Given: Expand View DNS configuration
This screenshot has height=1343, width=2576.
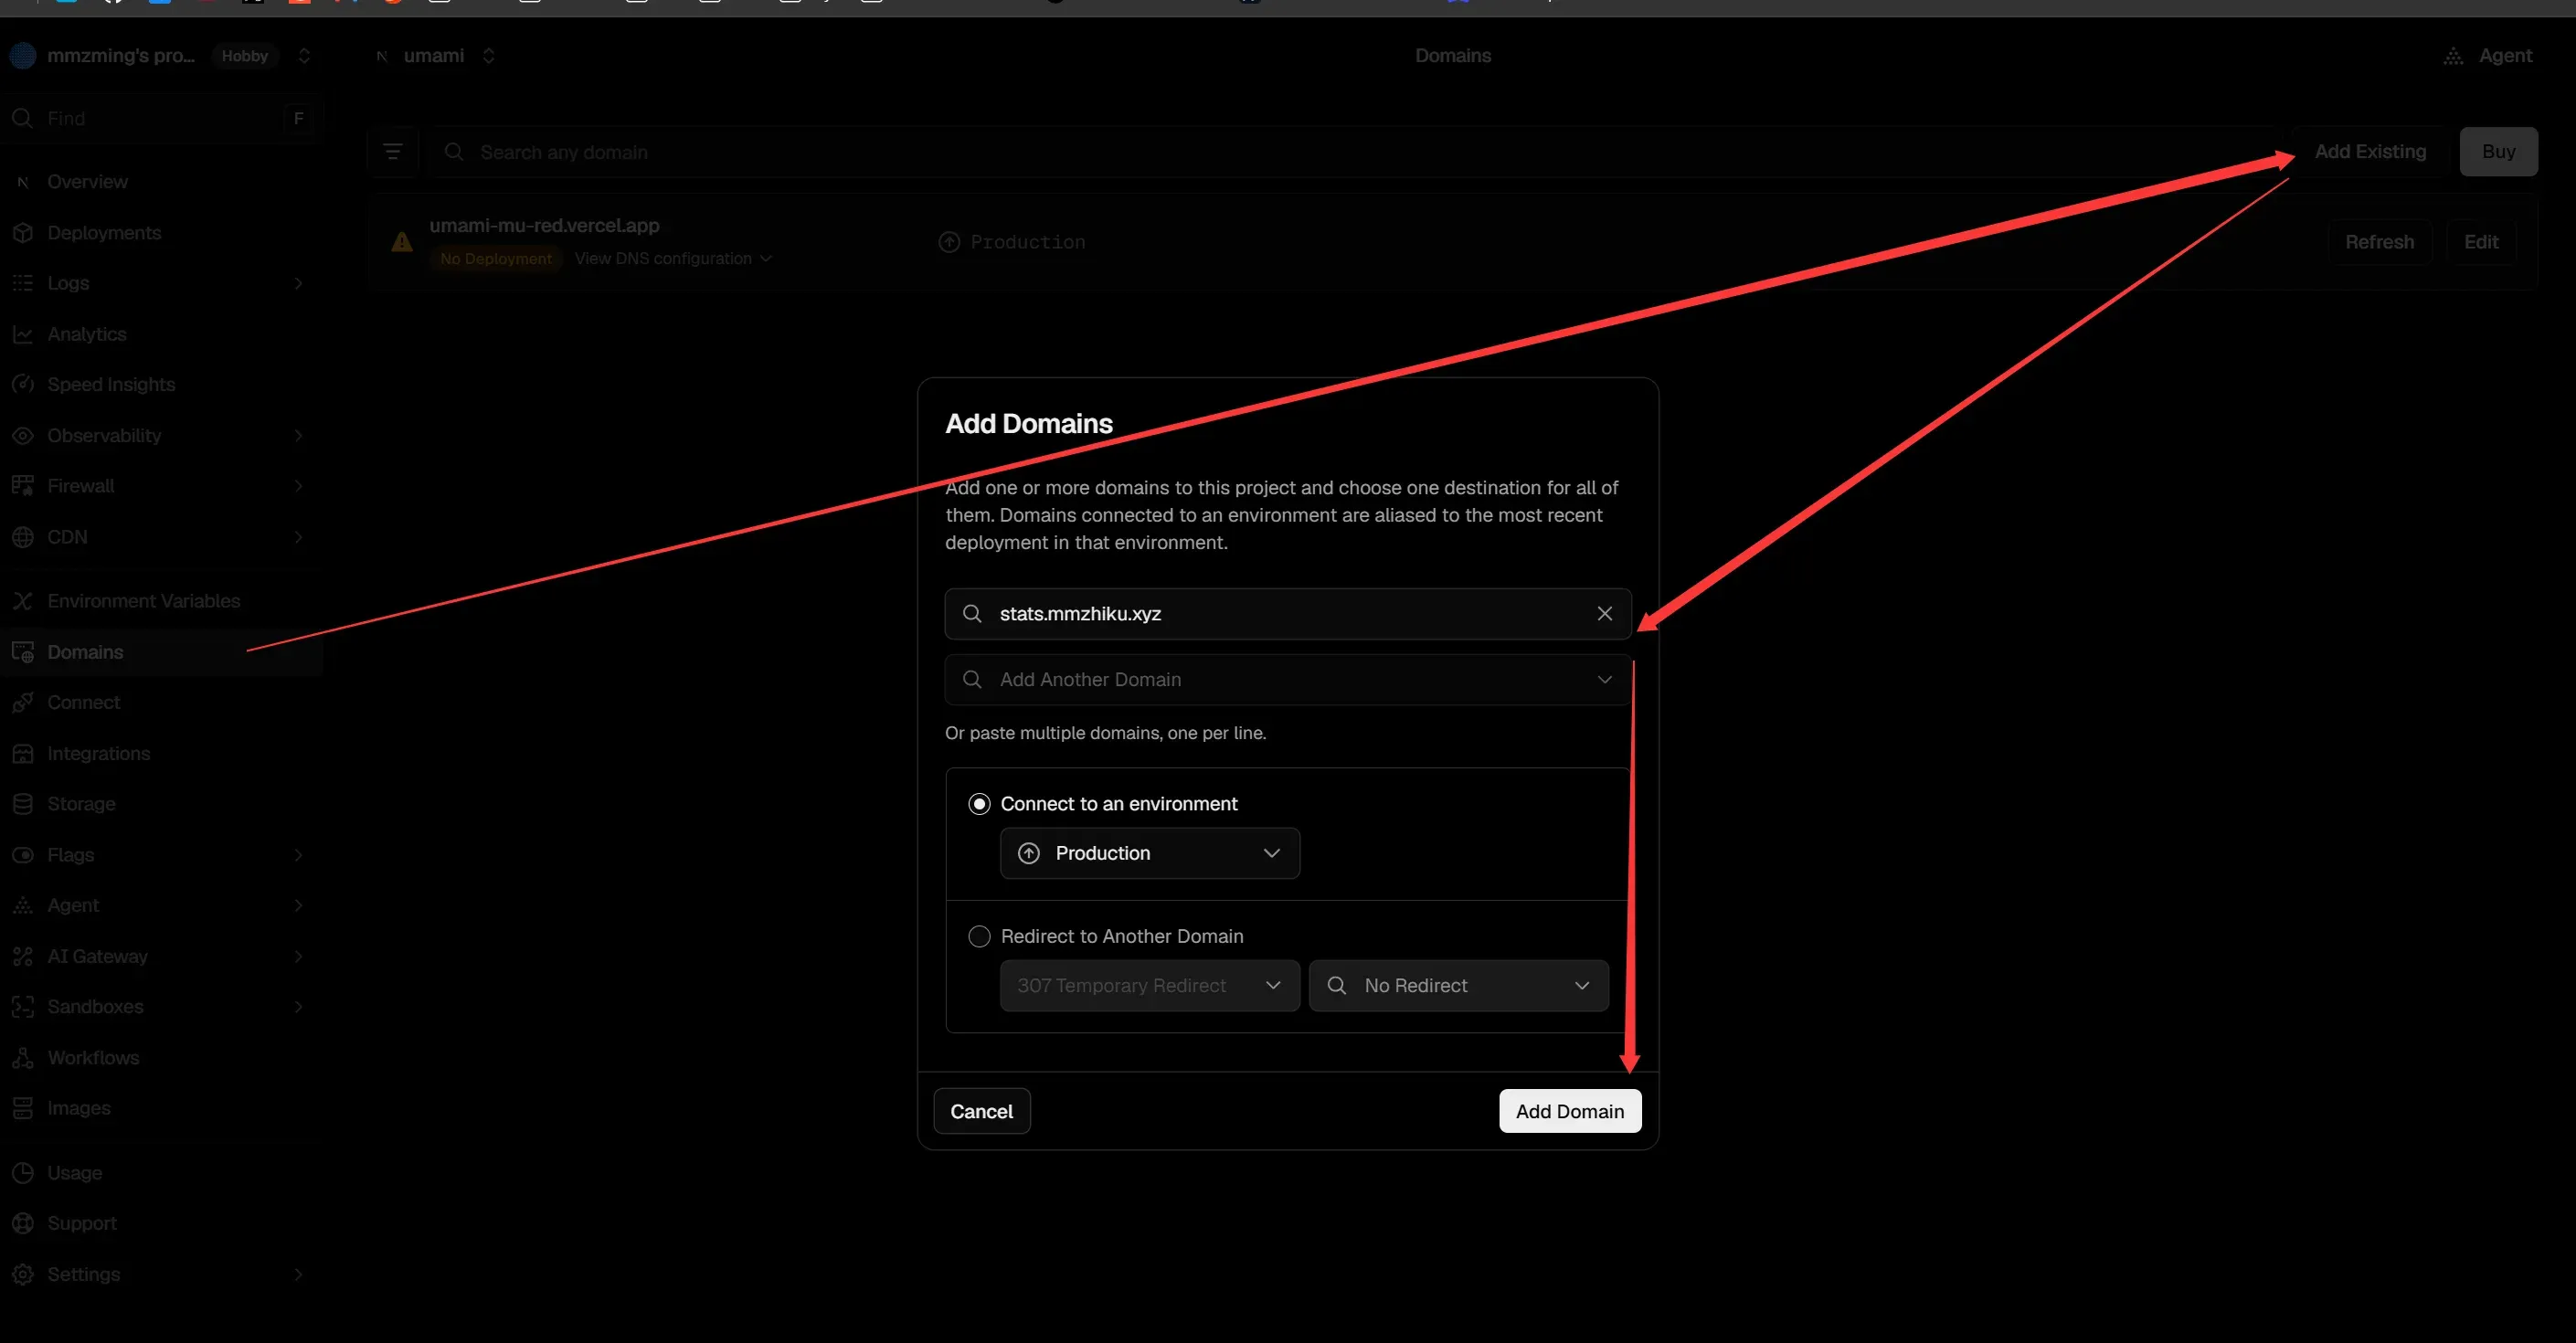Looking at the screenshot, I should pos(673,259).
